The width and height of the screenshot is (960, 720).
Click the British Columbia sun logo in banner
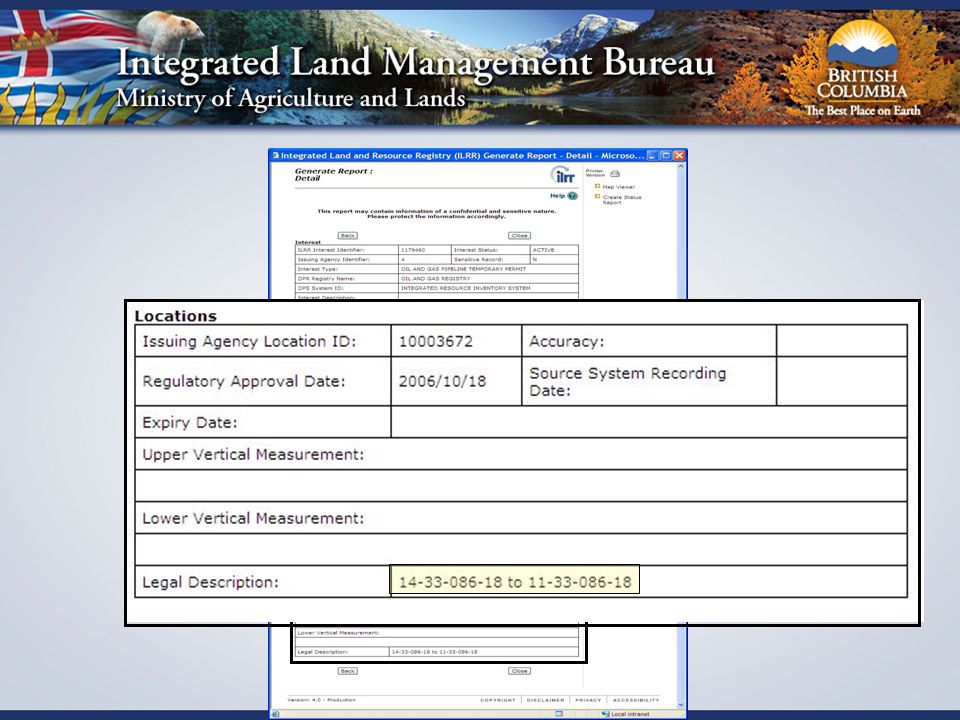(862, 44)
